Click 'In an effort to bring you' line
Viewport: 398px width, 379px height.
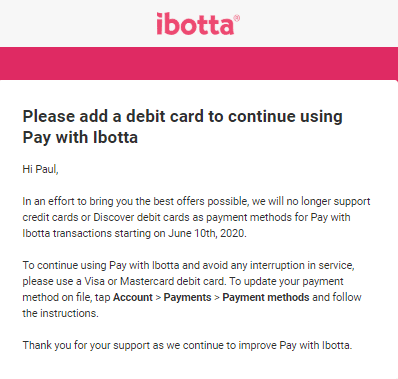click(196, 201)
